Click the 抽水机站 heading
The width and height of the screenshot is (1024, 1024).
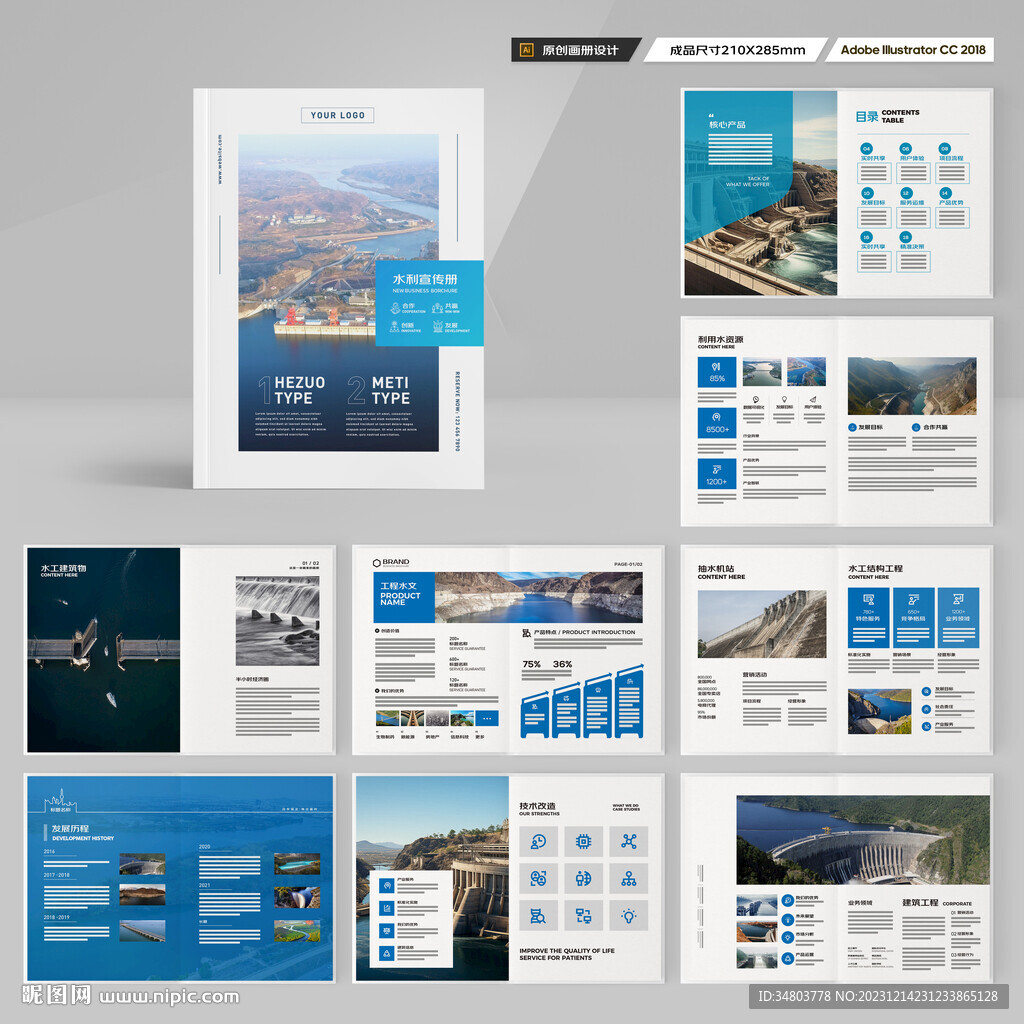tap(716, 568)
